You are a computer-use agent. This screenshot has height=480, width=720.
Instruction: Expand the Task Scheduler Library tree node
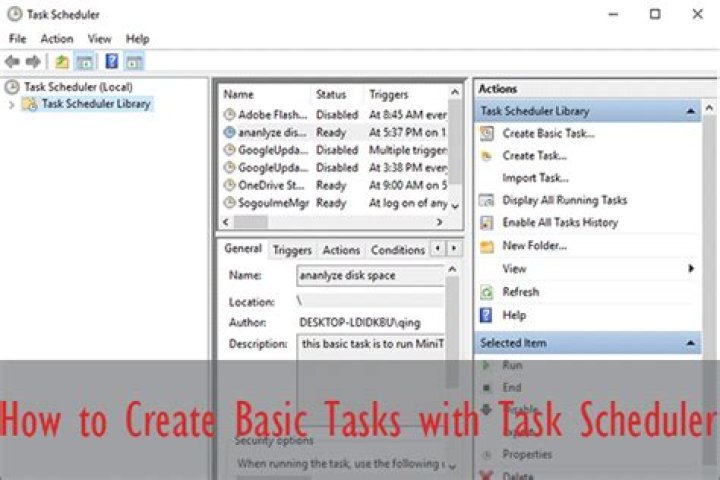pyautogui.click(x=12, y=105)
